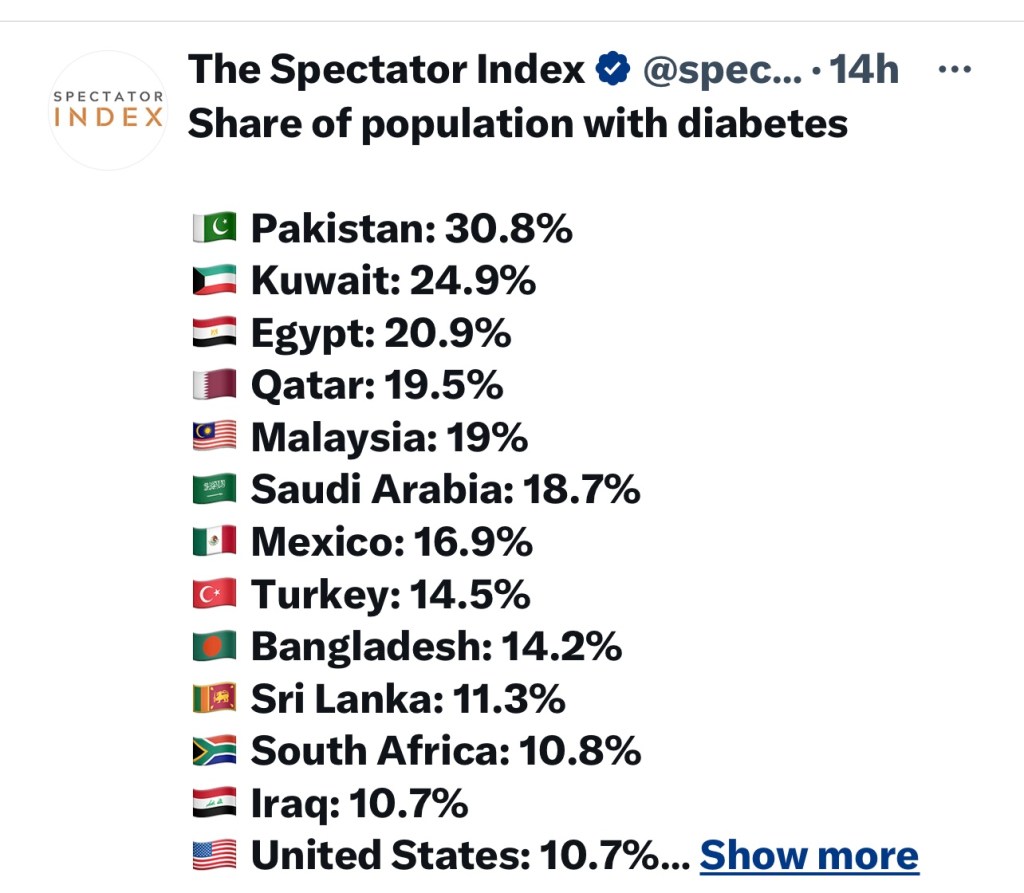Click the 14h timestamp
1024x893 pixels.
tap(864, 70)
